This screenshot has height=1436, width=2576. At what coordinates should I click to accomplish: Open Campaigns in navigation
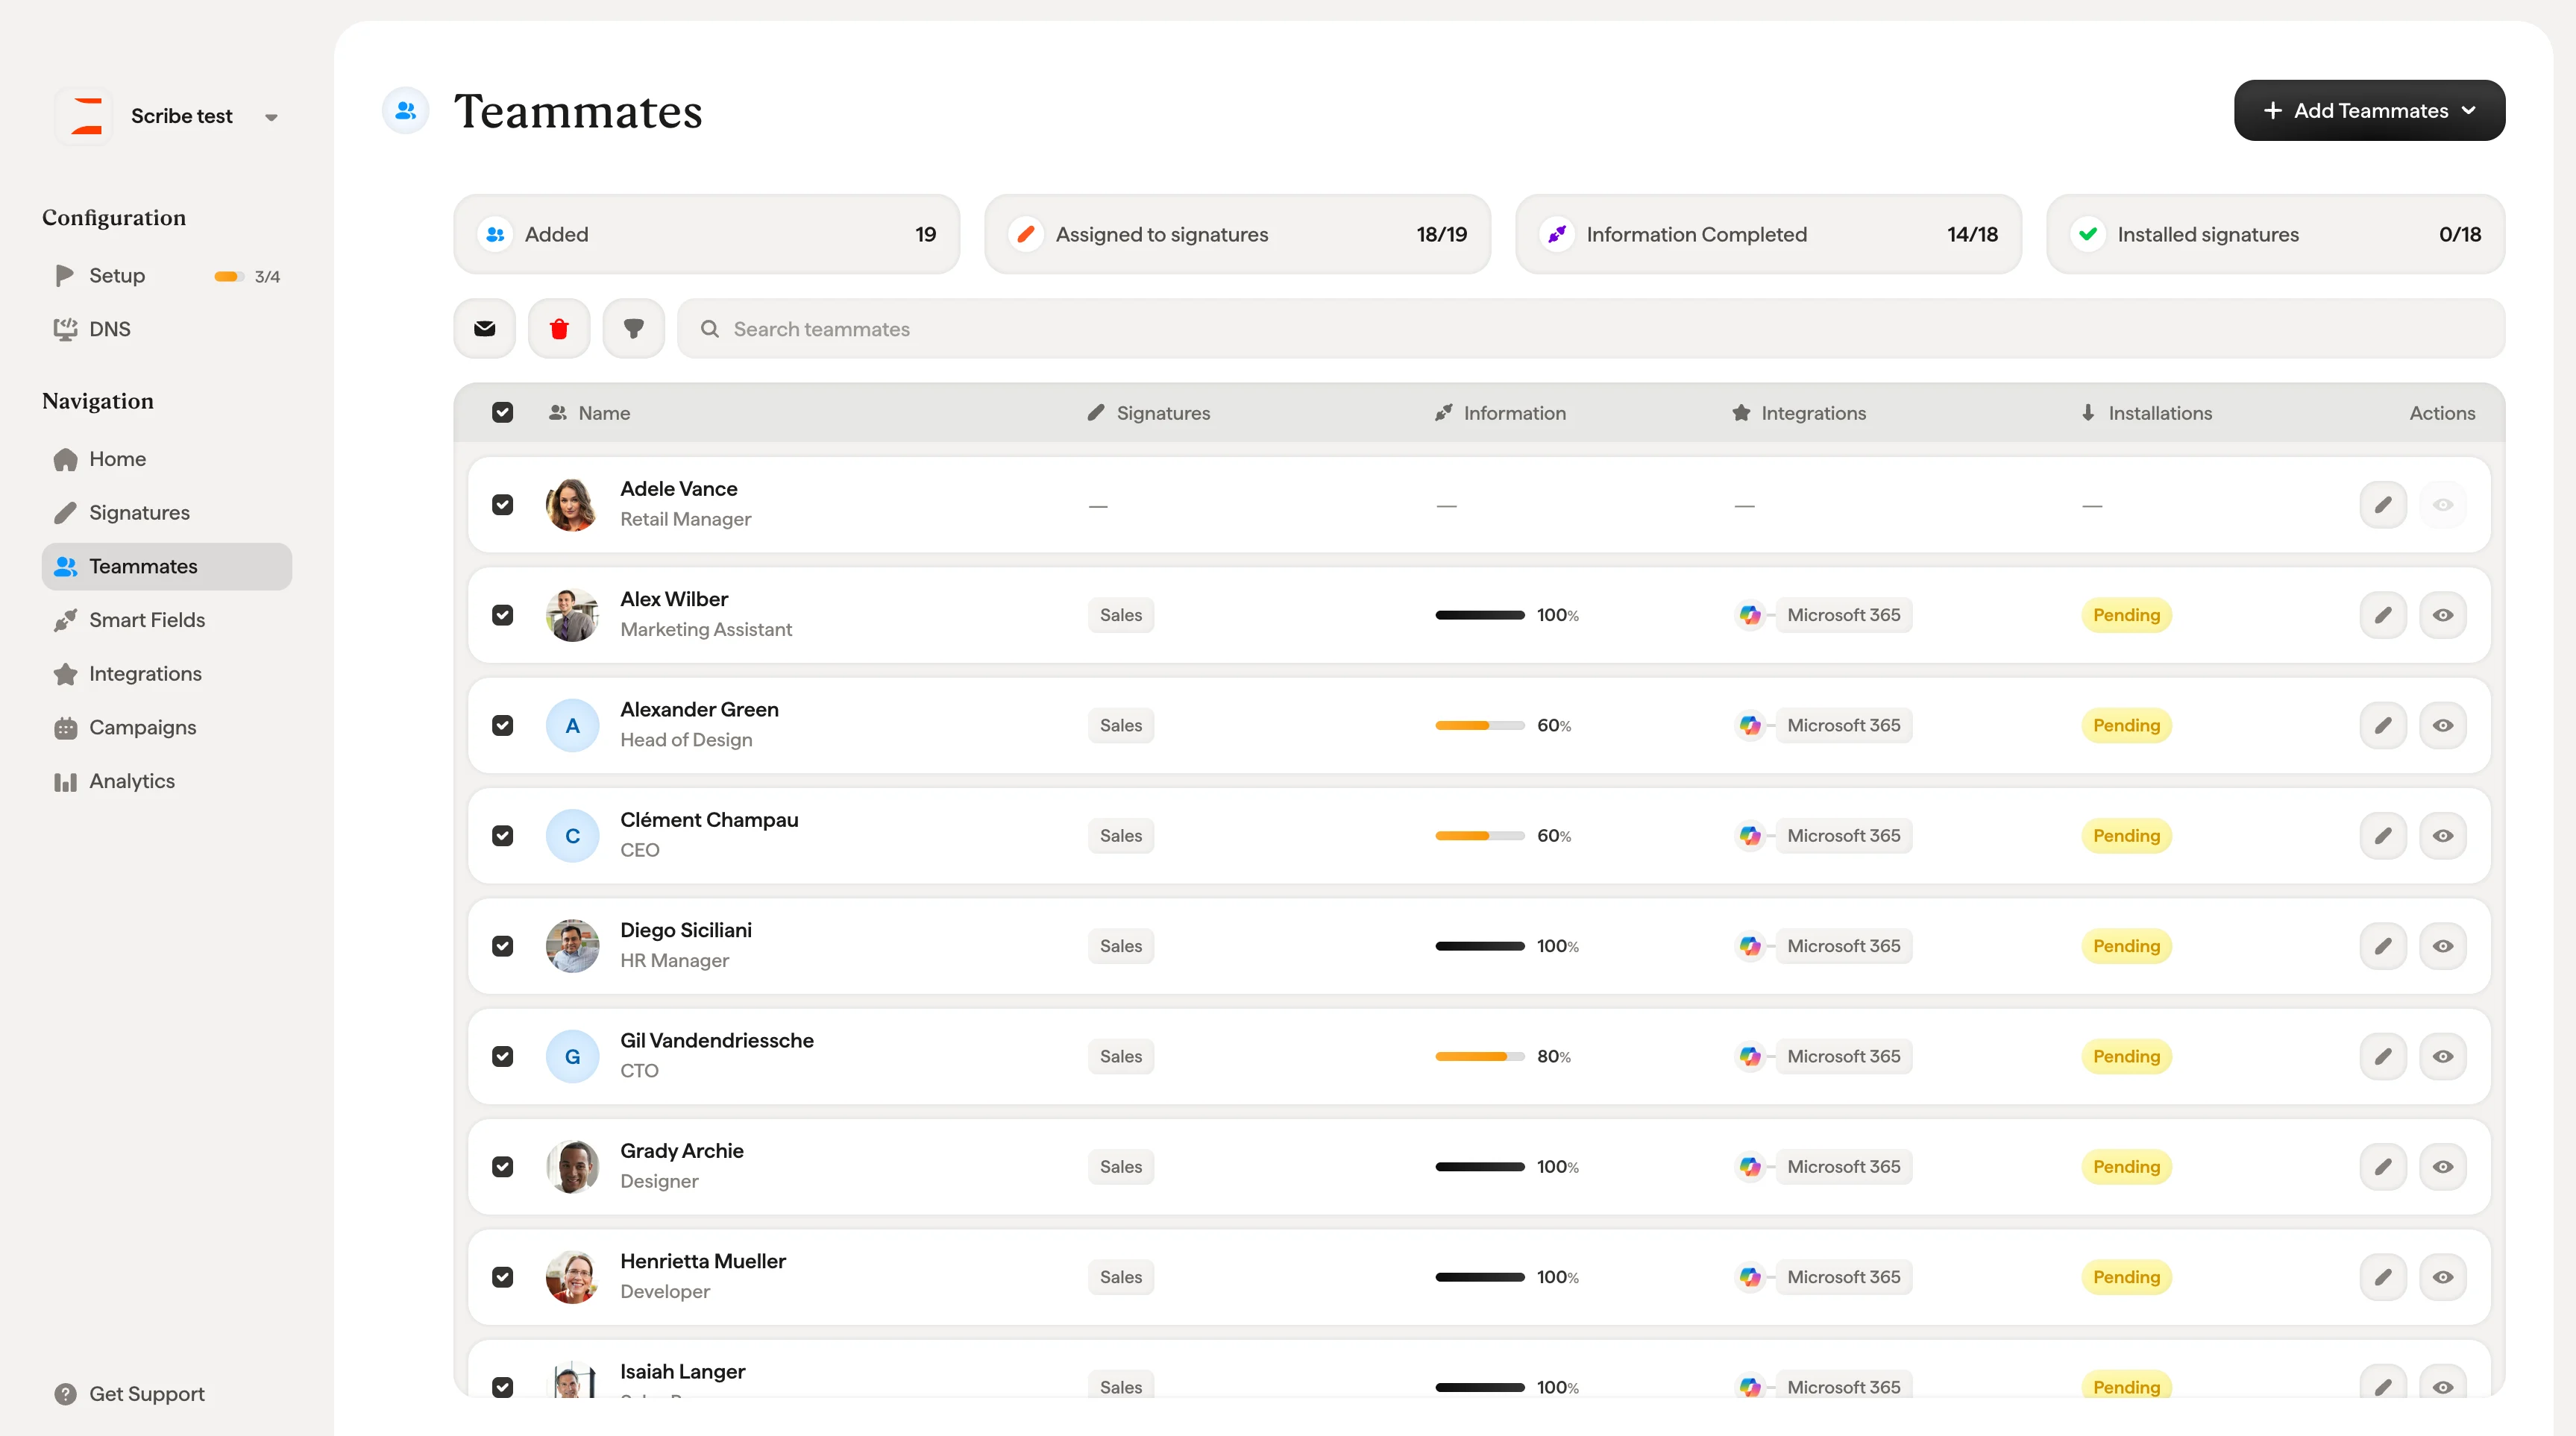click(167, 728)
